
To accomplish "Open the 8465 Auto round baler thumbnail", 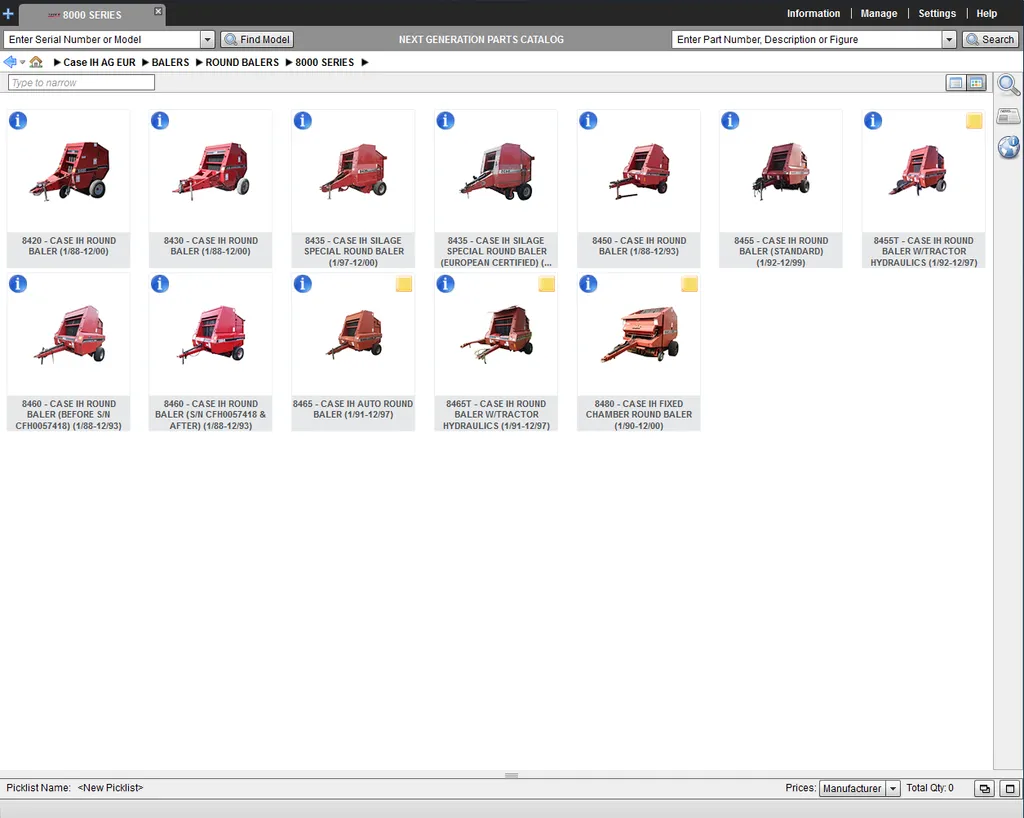I will coord(353,334).
